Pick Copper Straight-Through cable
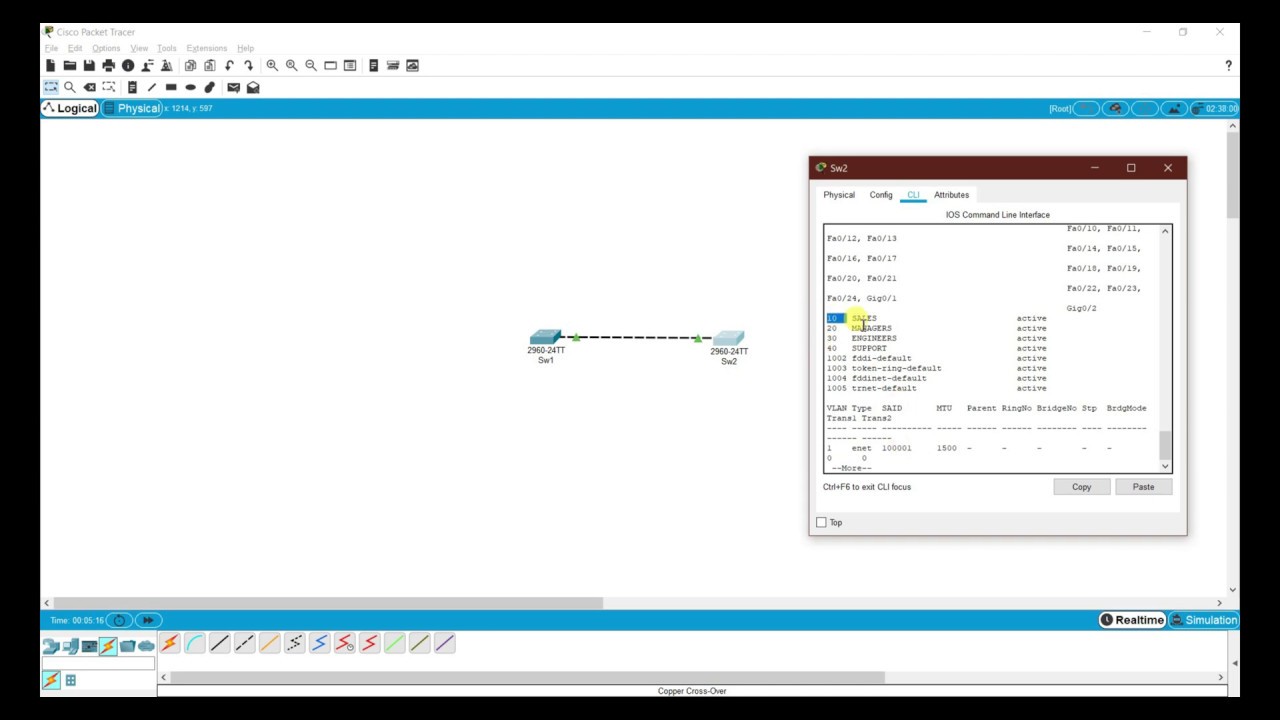This screenshot has width=1280, height=720. 220,643
